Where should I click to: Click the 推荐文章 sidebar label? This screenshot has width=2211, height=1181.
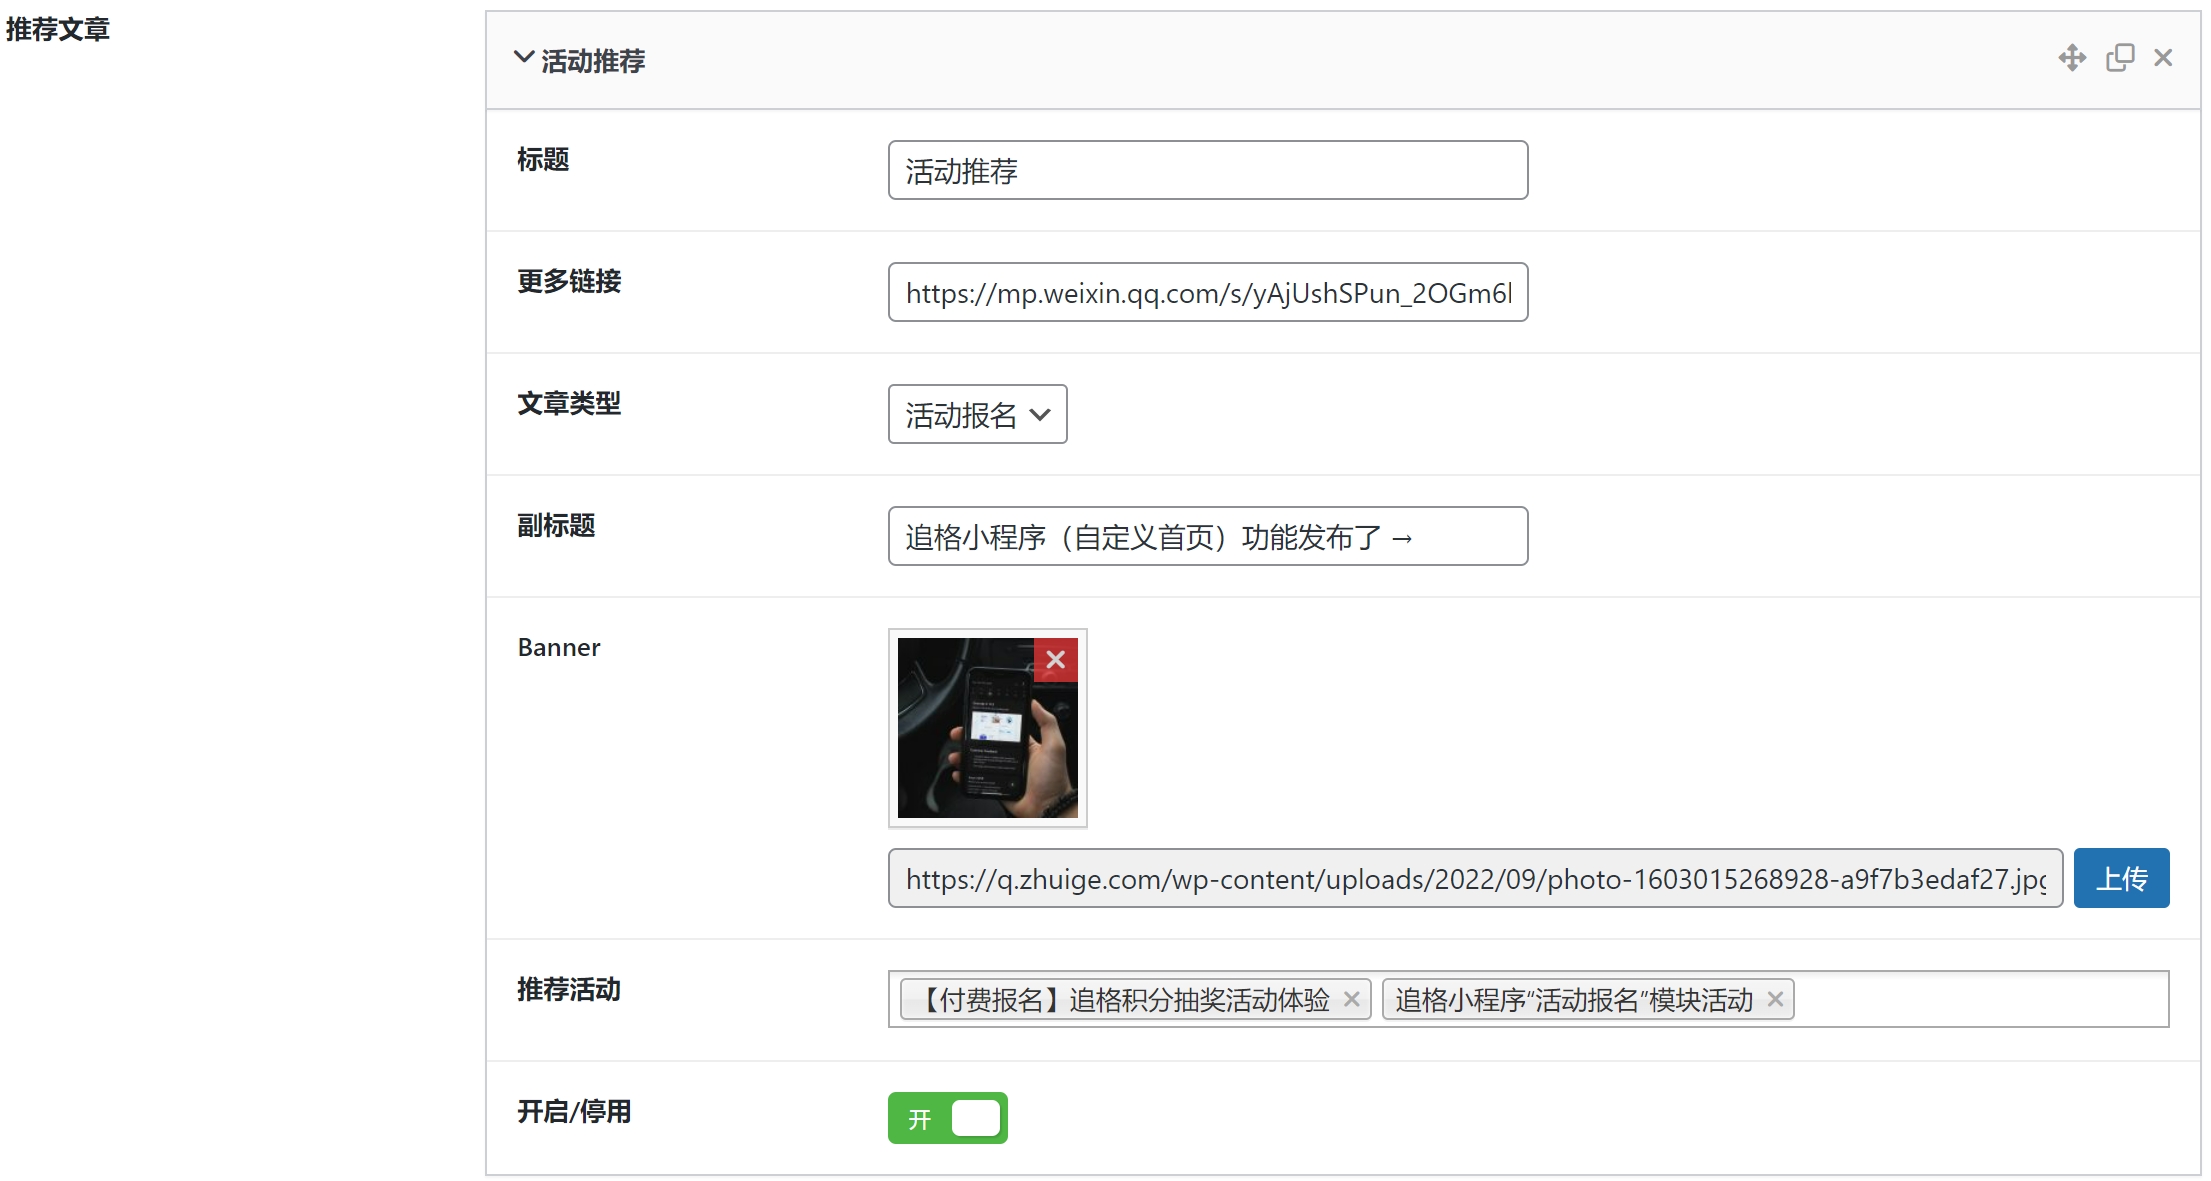(x=58, y=30)
